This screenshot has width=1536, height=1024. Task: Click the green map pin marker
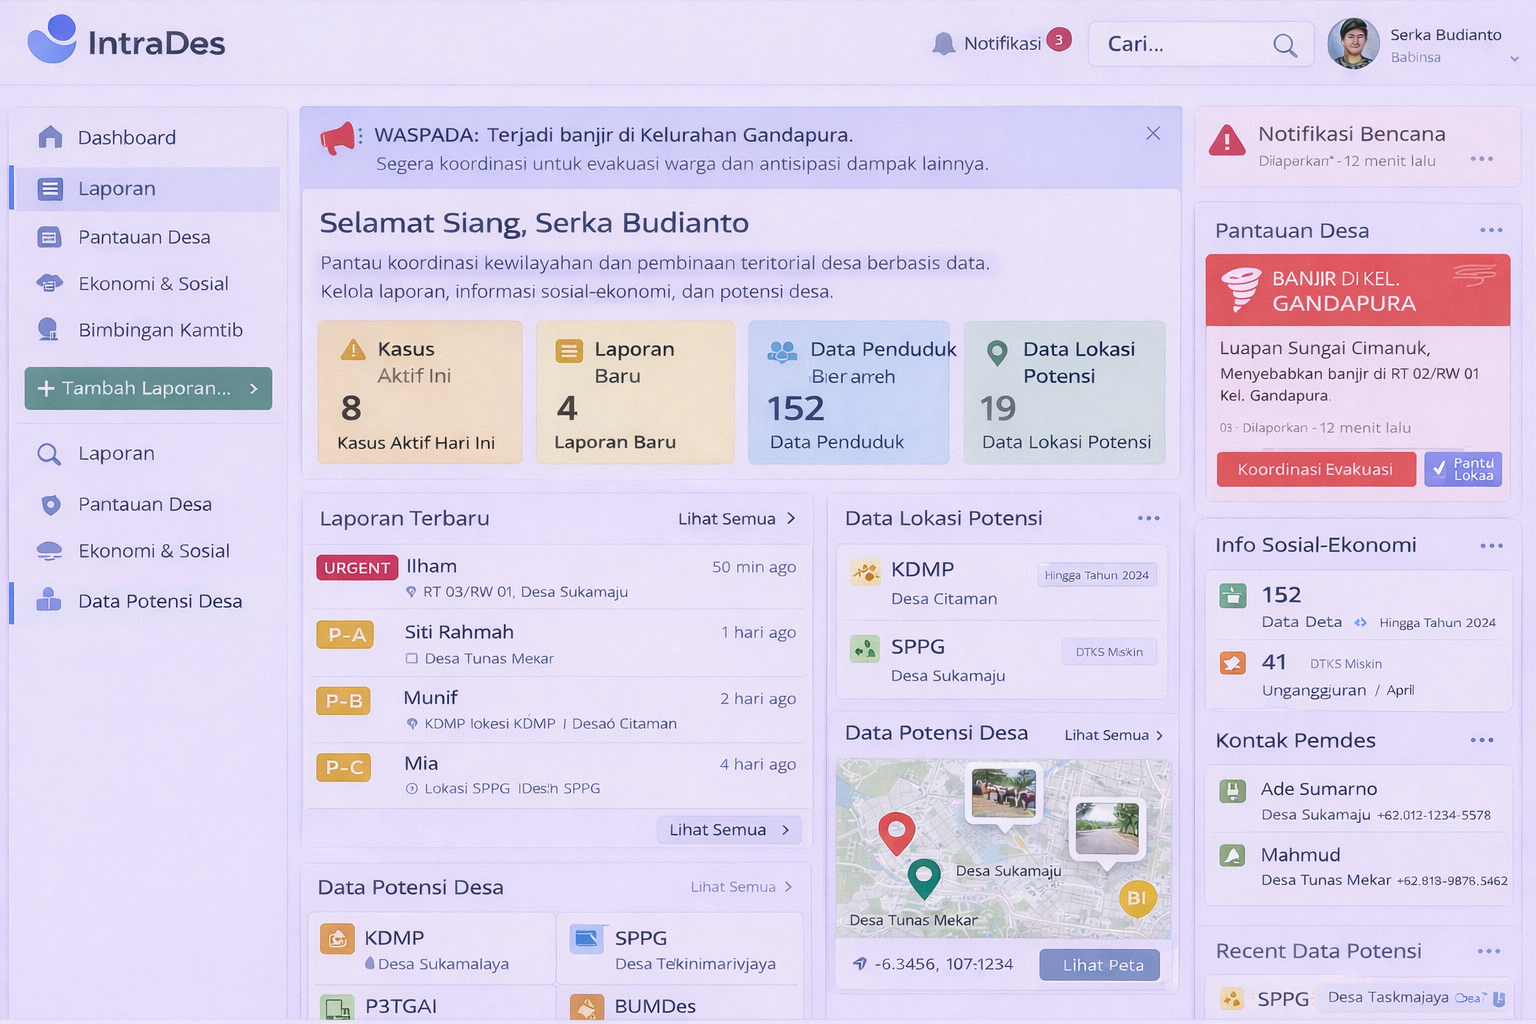tap(924, 876)
